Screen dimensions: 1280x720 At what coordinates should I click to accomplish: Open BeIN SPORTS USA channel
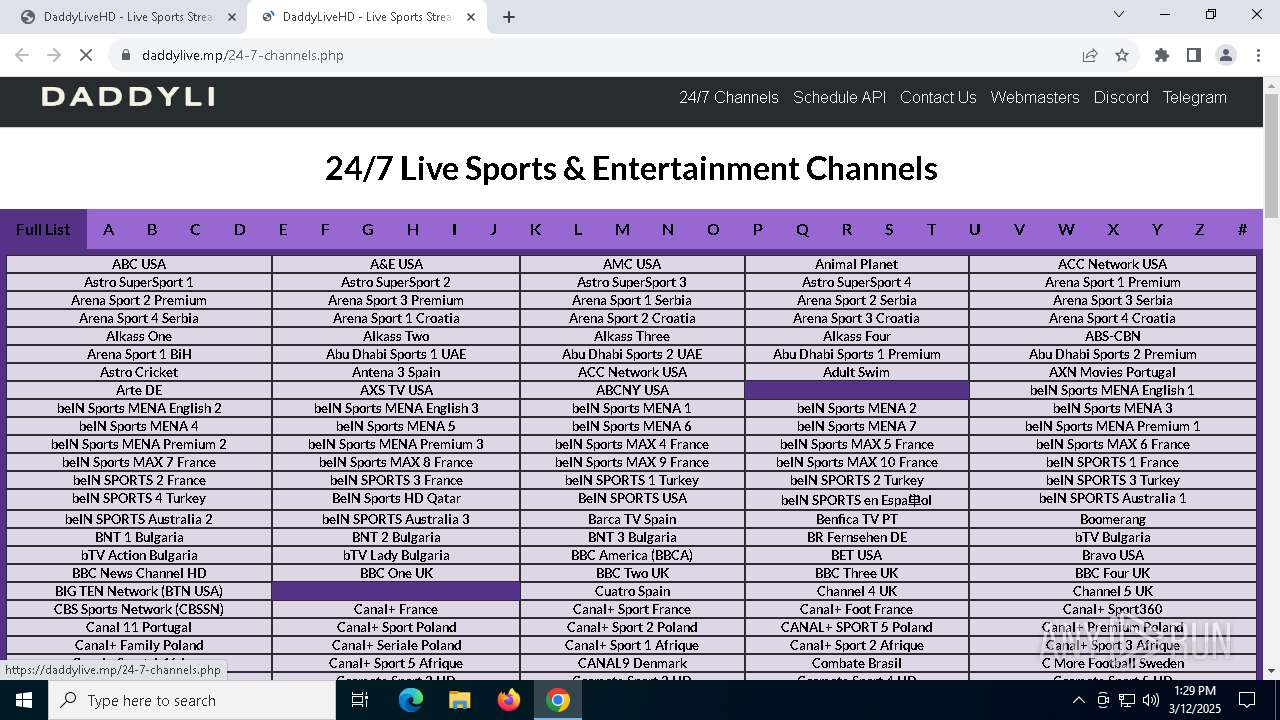[x=632, y=498]
